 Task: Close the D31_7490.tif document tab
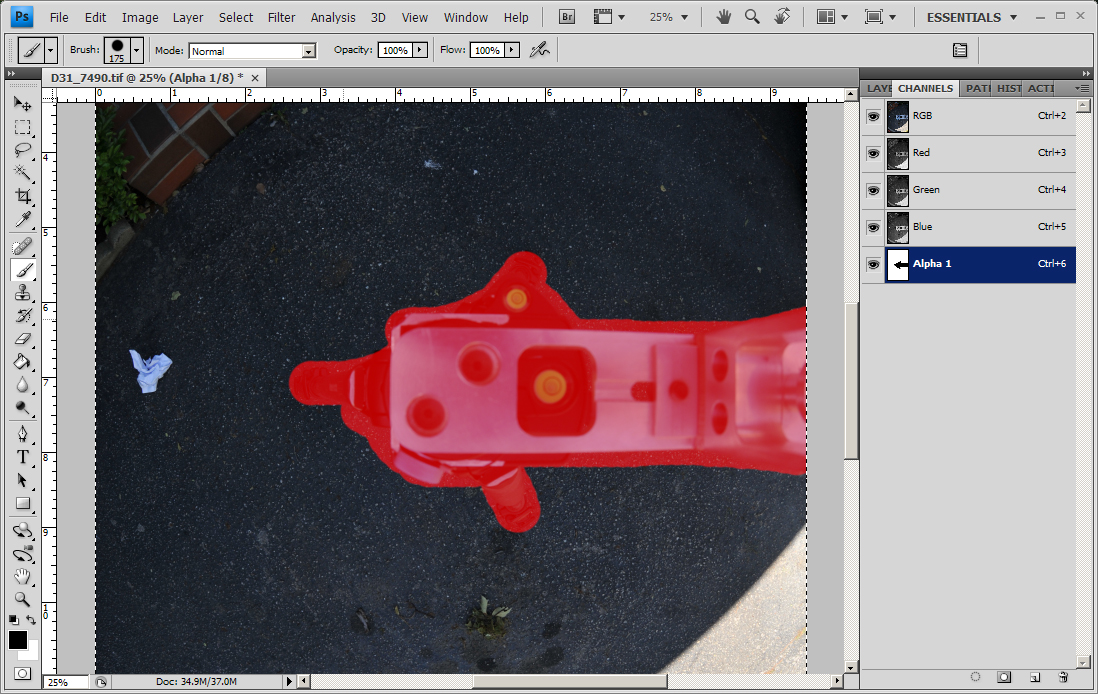point(255,78)
